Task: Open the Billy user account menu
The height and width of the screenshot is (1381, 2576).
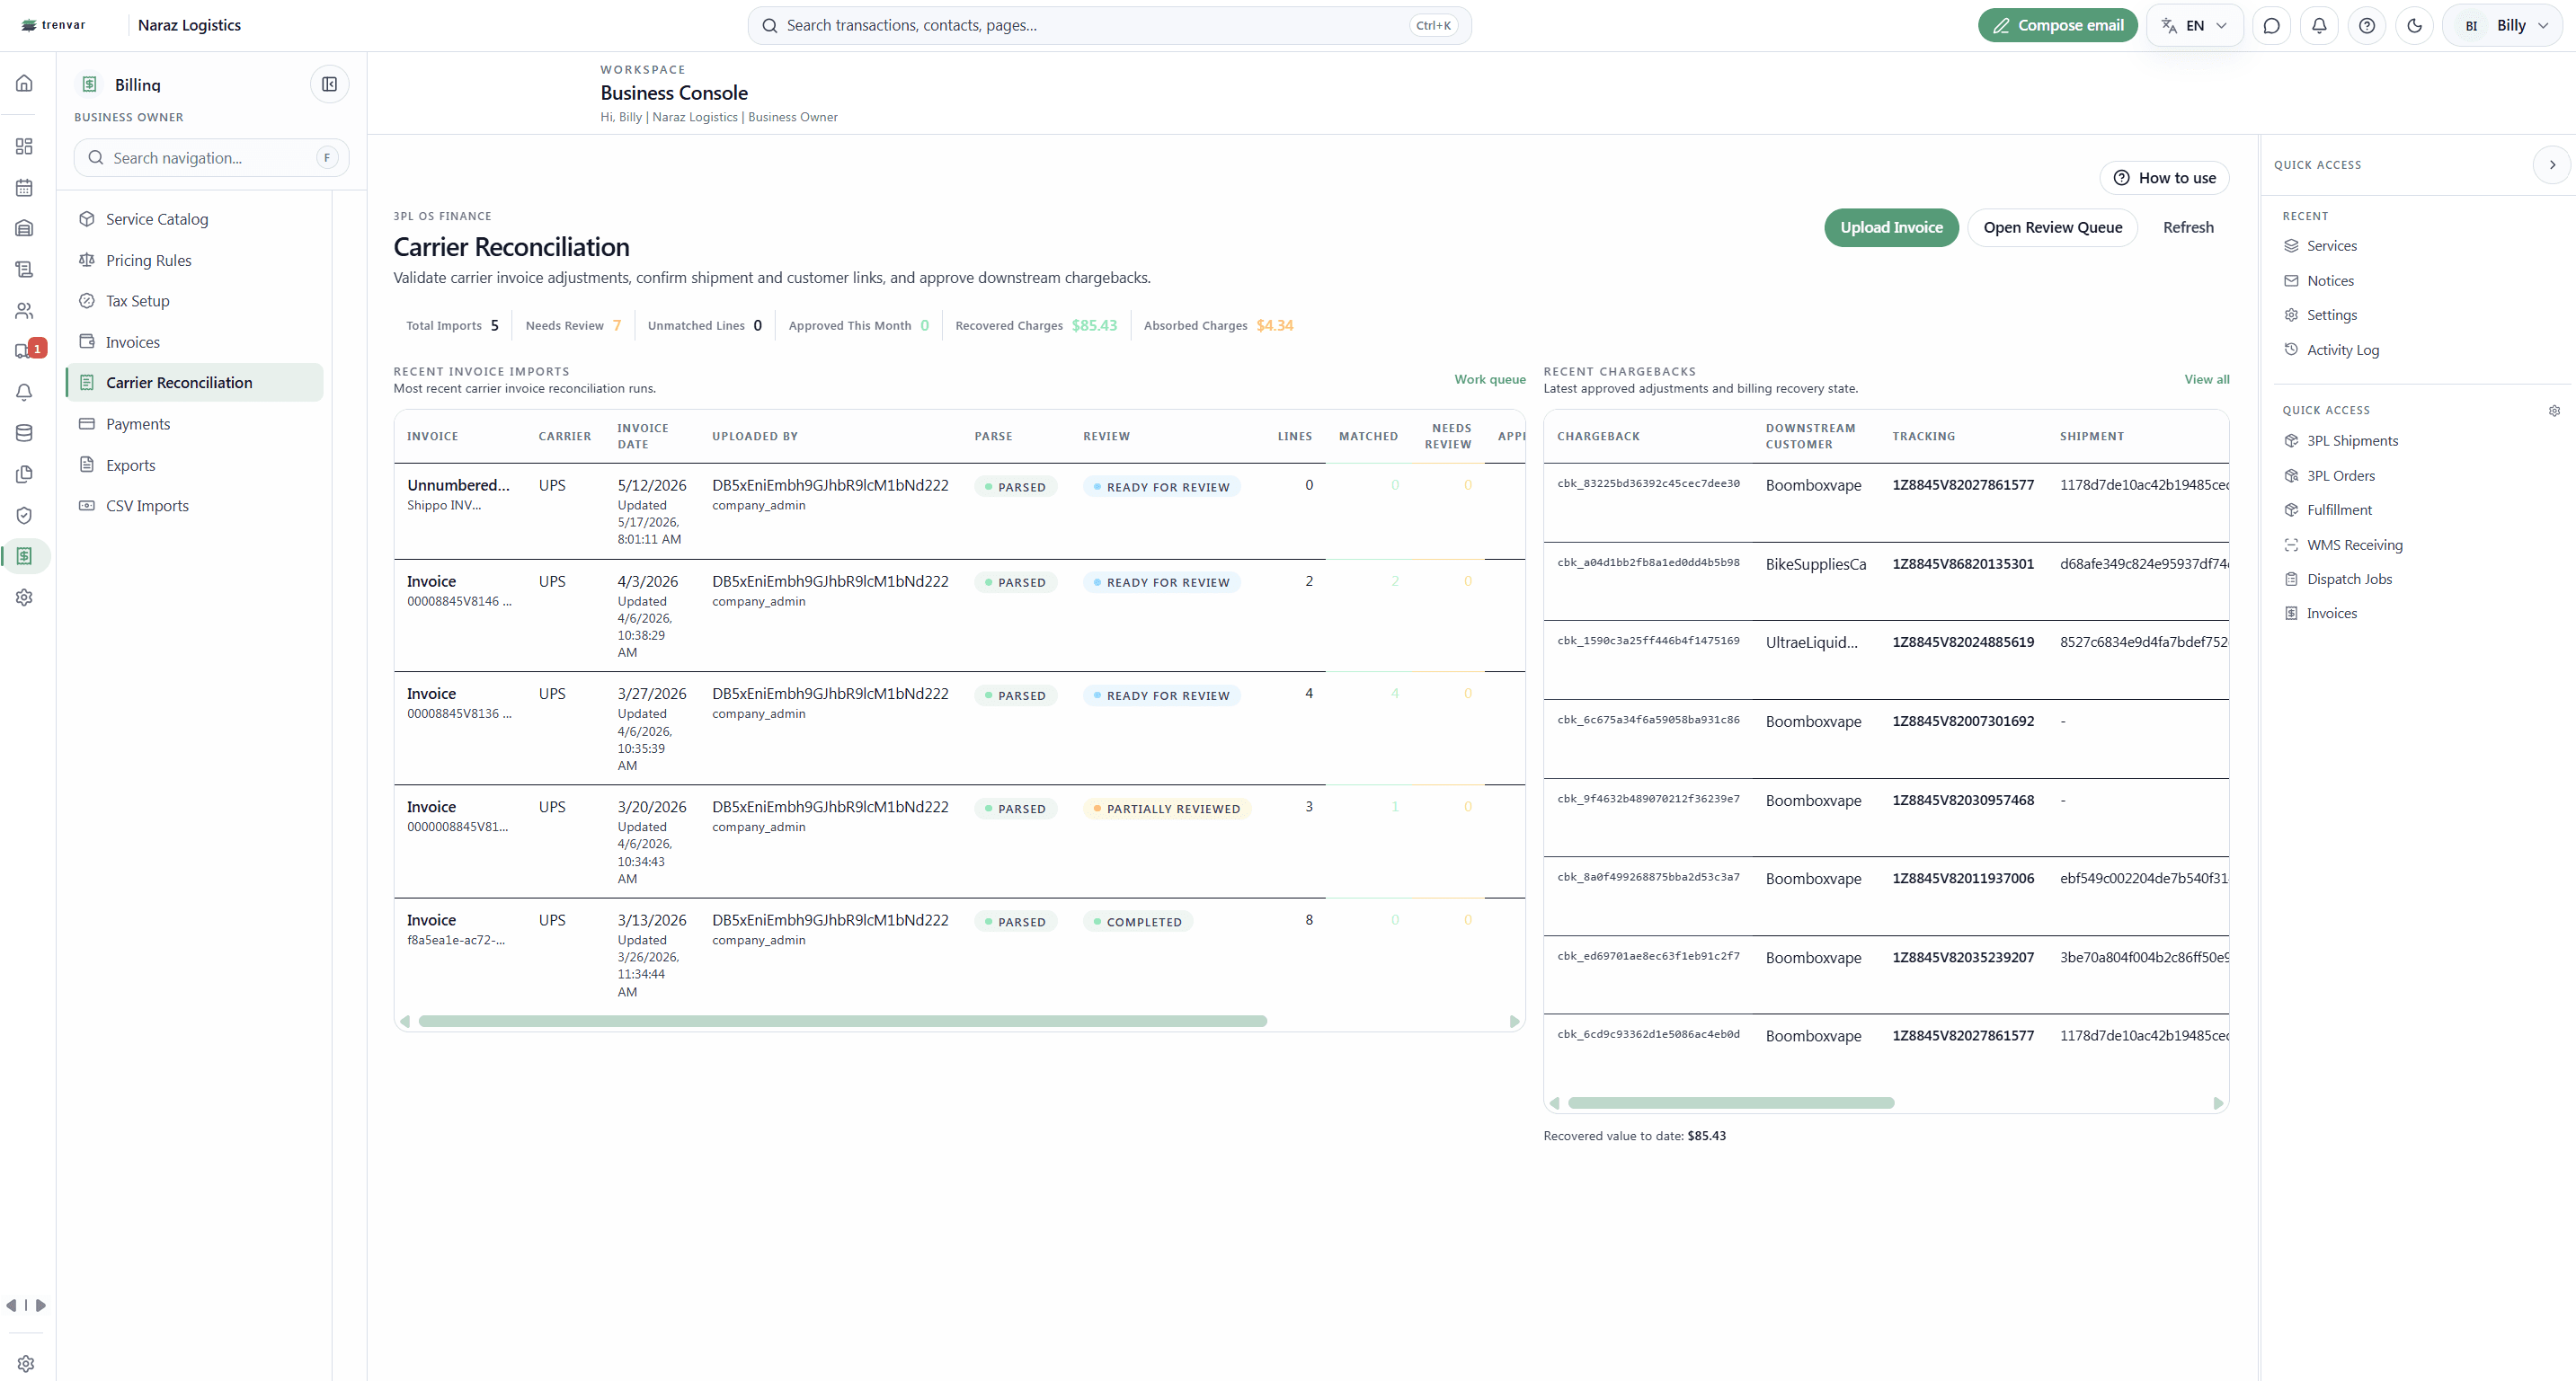Action: click(x=2503, y=26)
